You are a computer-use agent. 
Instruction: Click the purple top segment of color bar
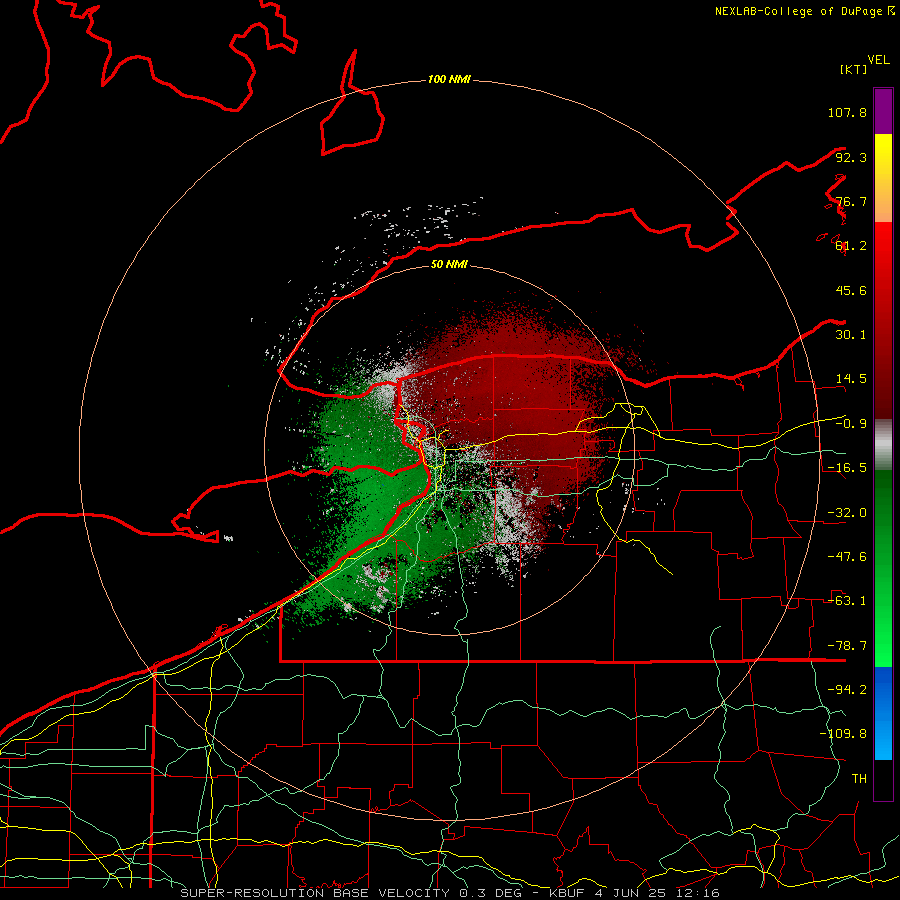click(883, 111)
